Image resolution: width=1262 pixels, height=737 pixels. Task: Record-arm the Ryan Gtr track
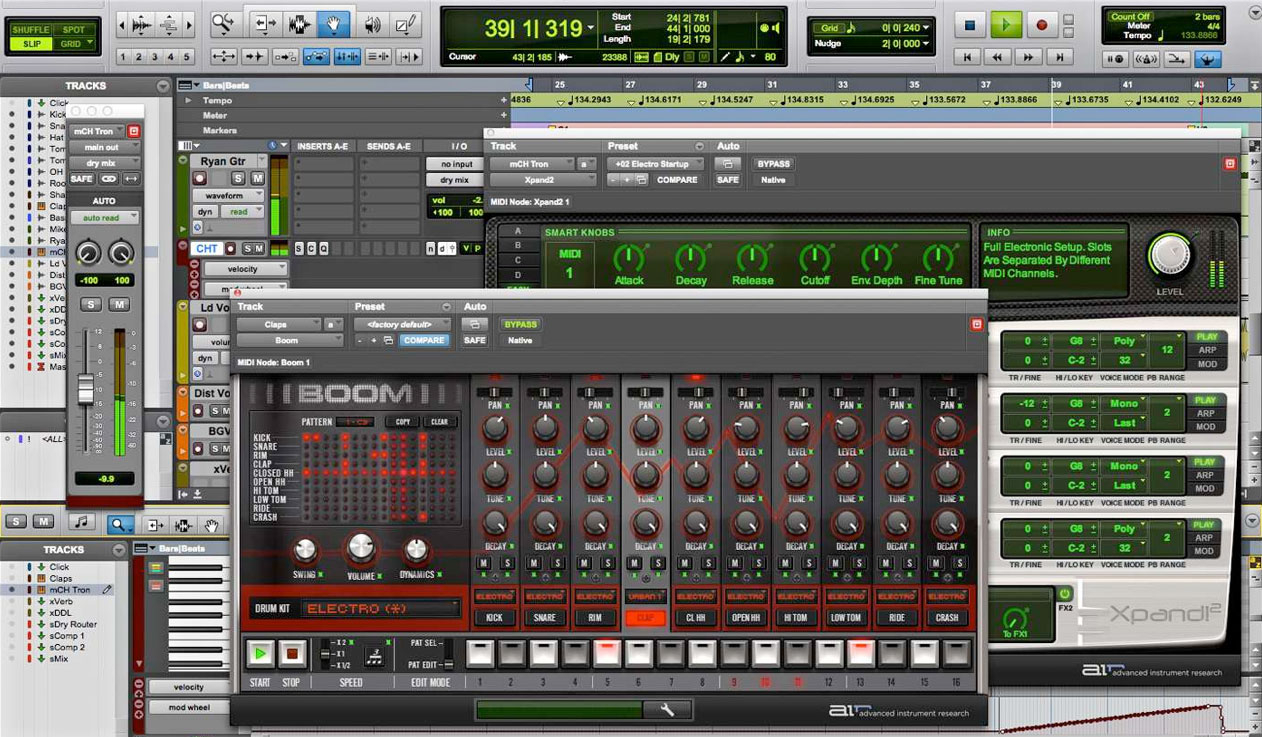point(201,176)
